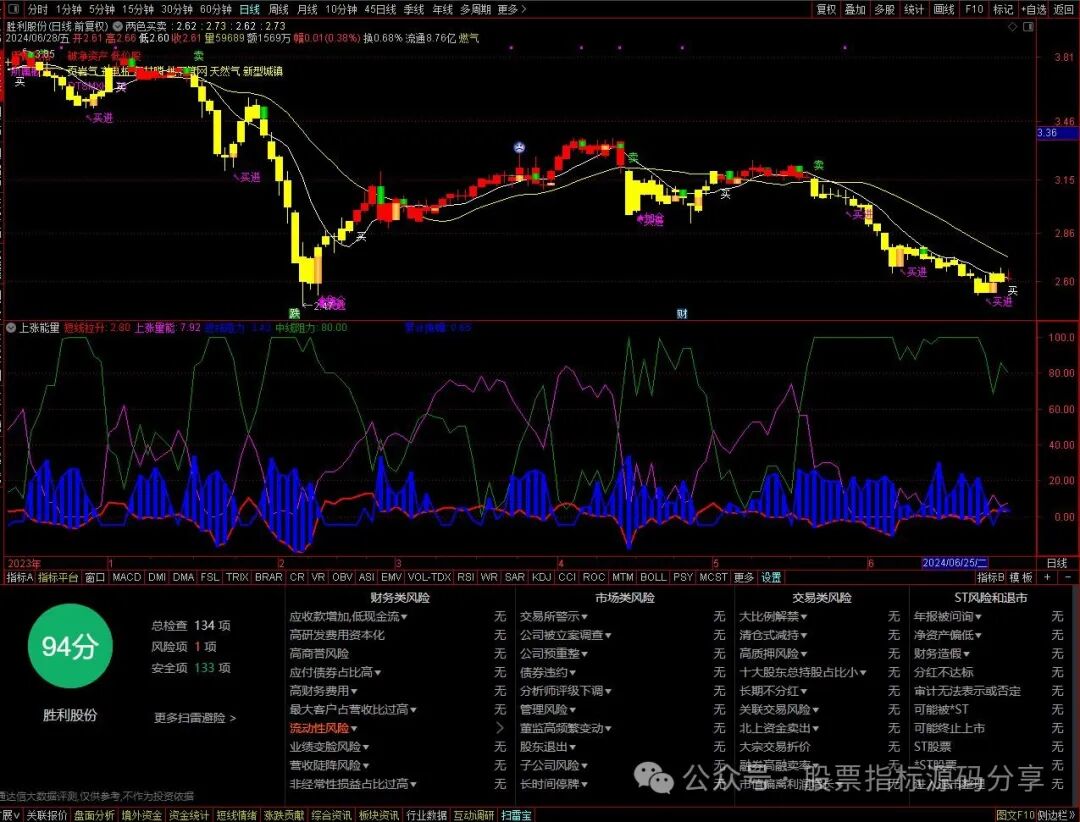Open 更多 indicators in indicator bar
This screenshot has height=822, width=1080.
click(743, 577)
